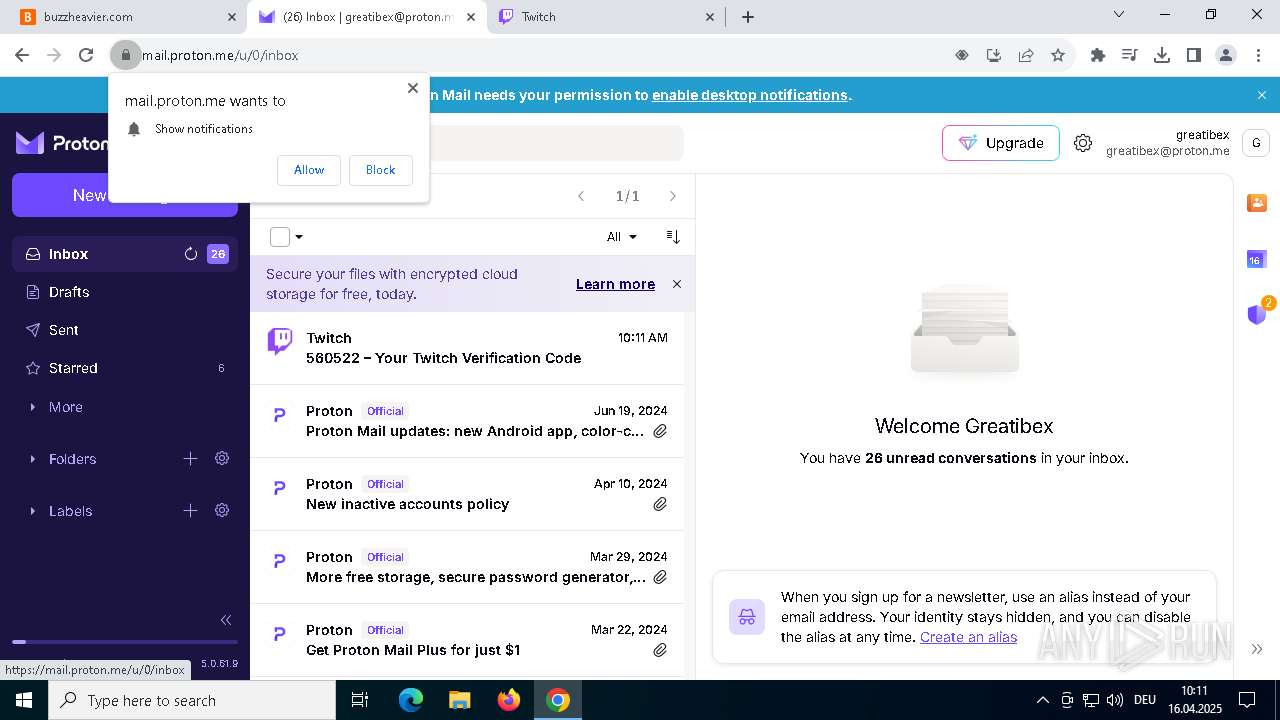Open a new browser tab
1280x720 pixels.
coord(748,17)
